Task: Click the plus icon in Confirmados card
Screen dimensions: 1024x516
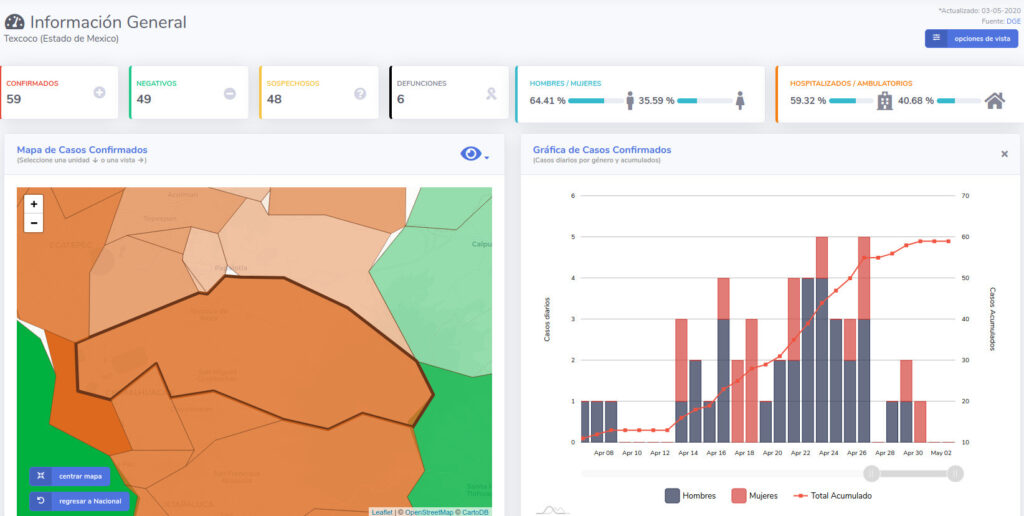Action: pyautogui.click(x=99, y=93)
